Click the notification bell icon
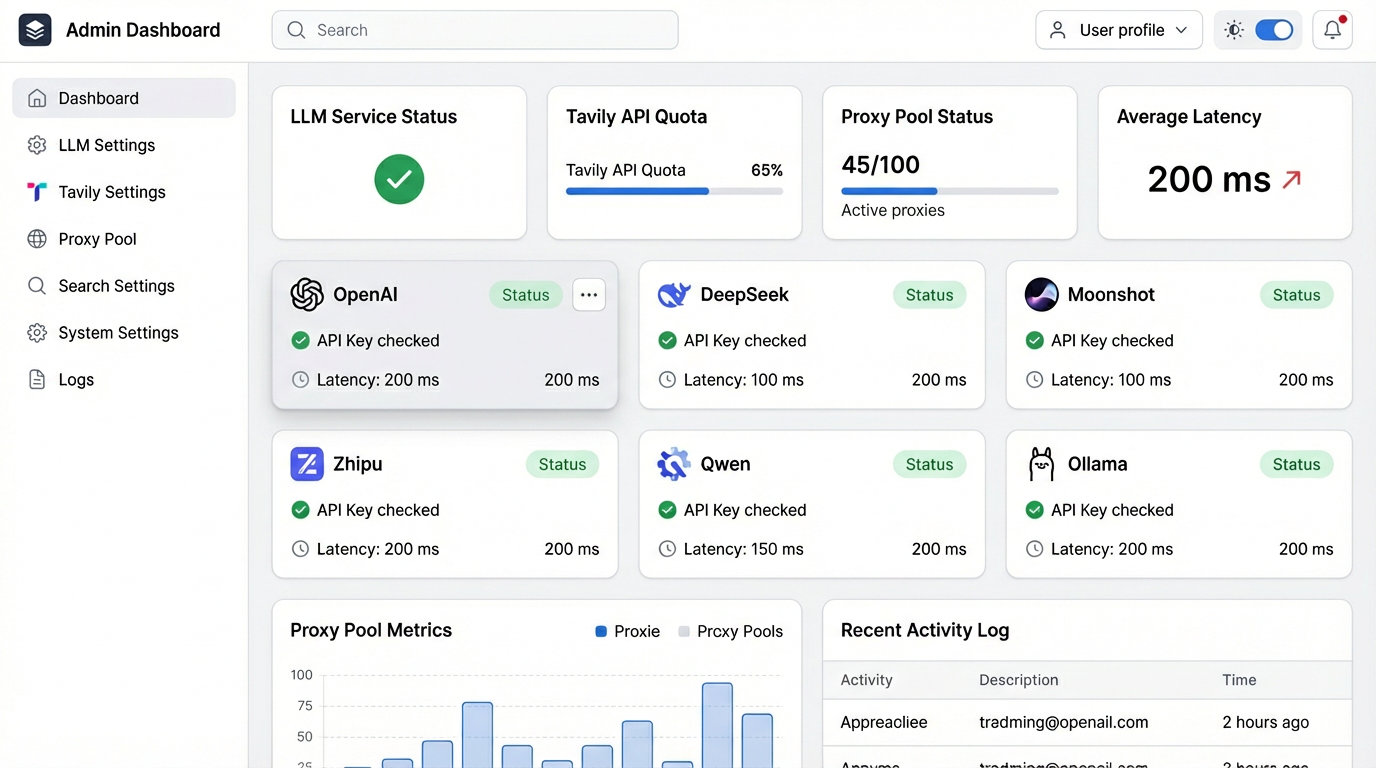Viewport: 1376px width, 768px height. pyautogui.click(x=1332, y=30)
